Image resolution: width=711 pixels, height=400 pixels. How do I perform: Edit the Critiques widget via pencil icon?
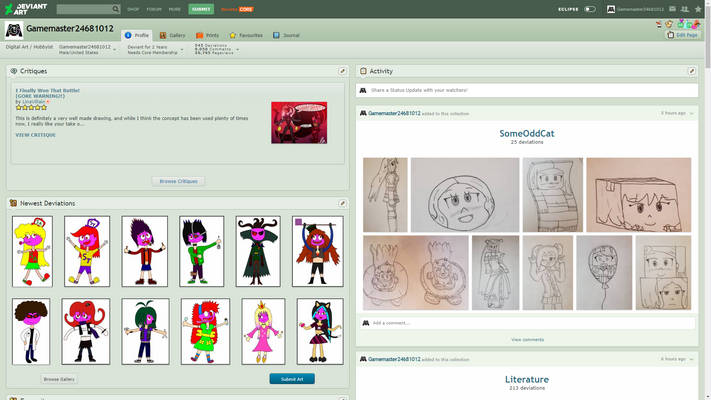click(x=342, y=71)
